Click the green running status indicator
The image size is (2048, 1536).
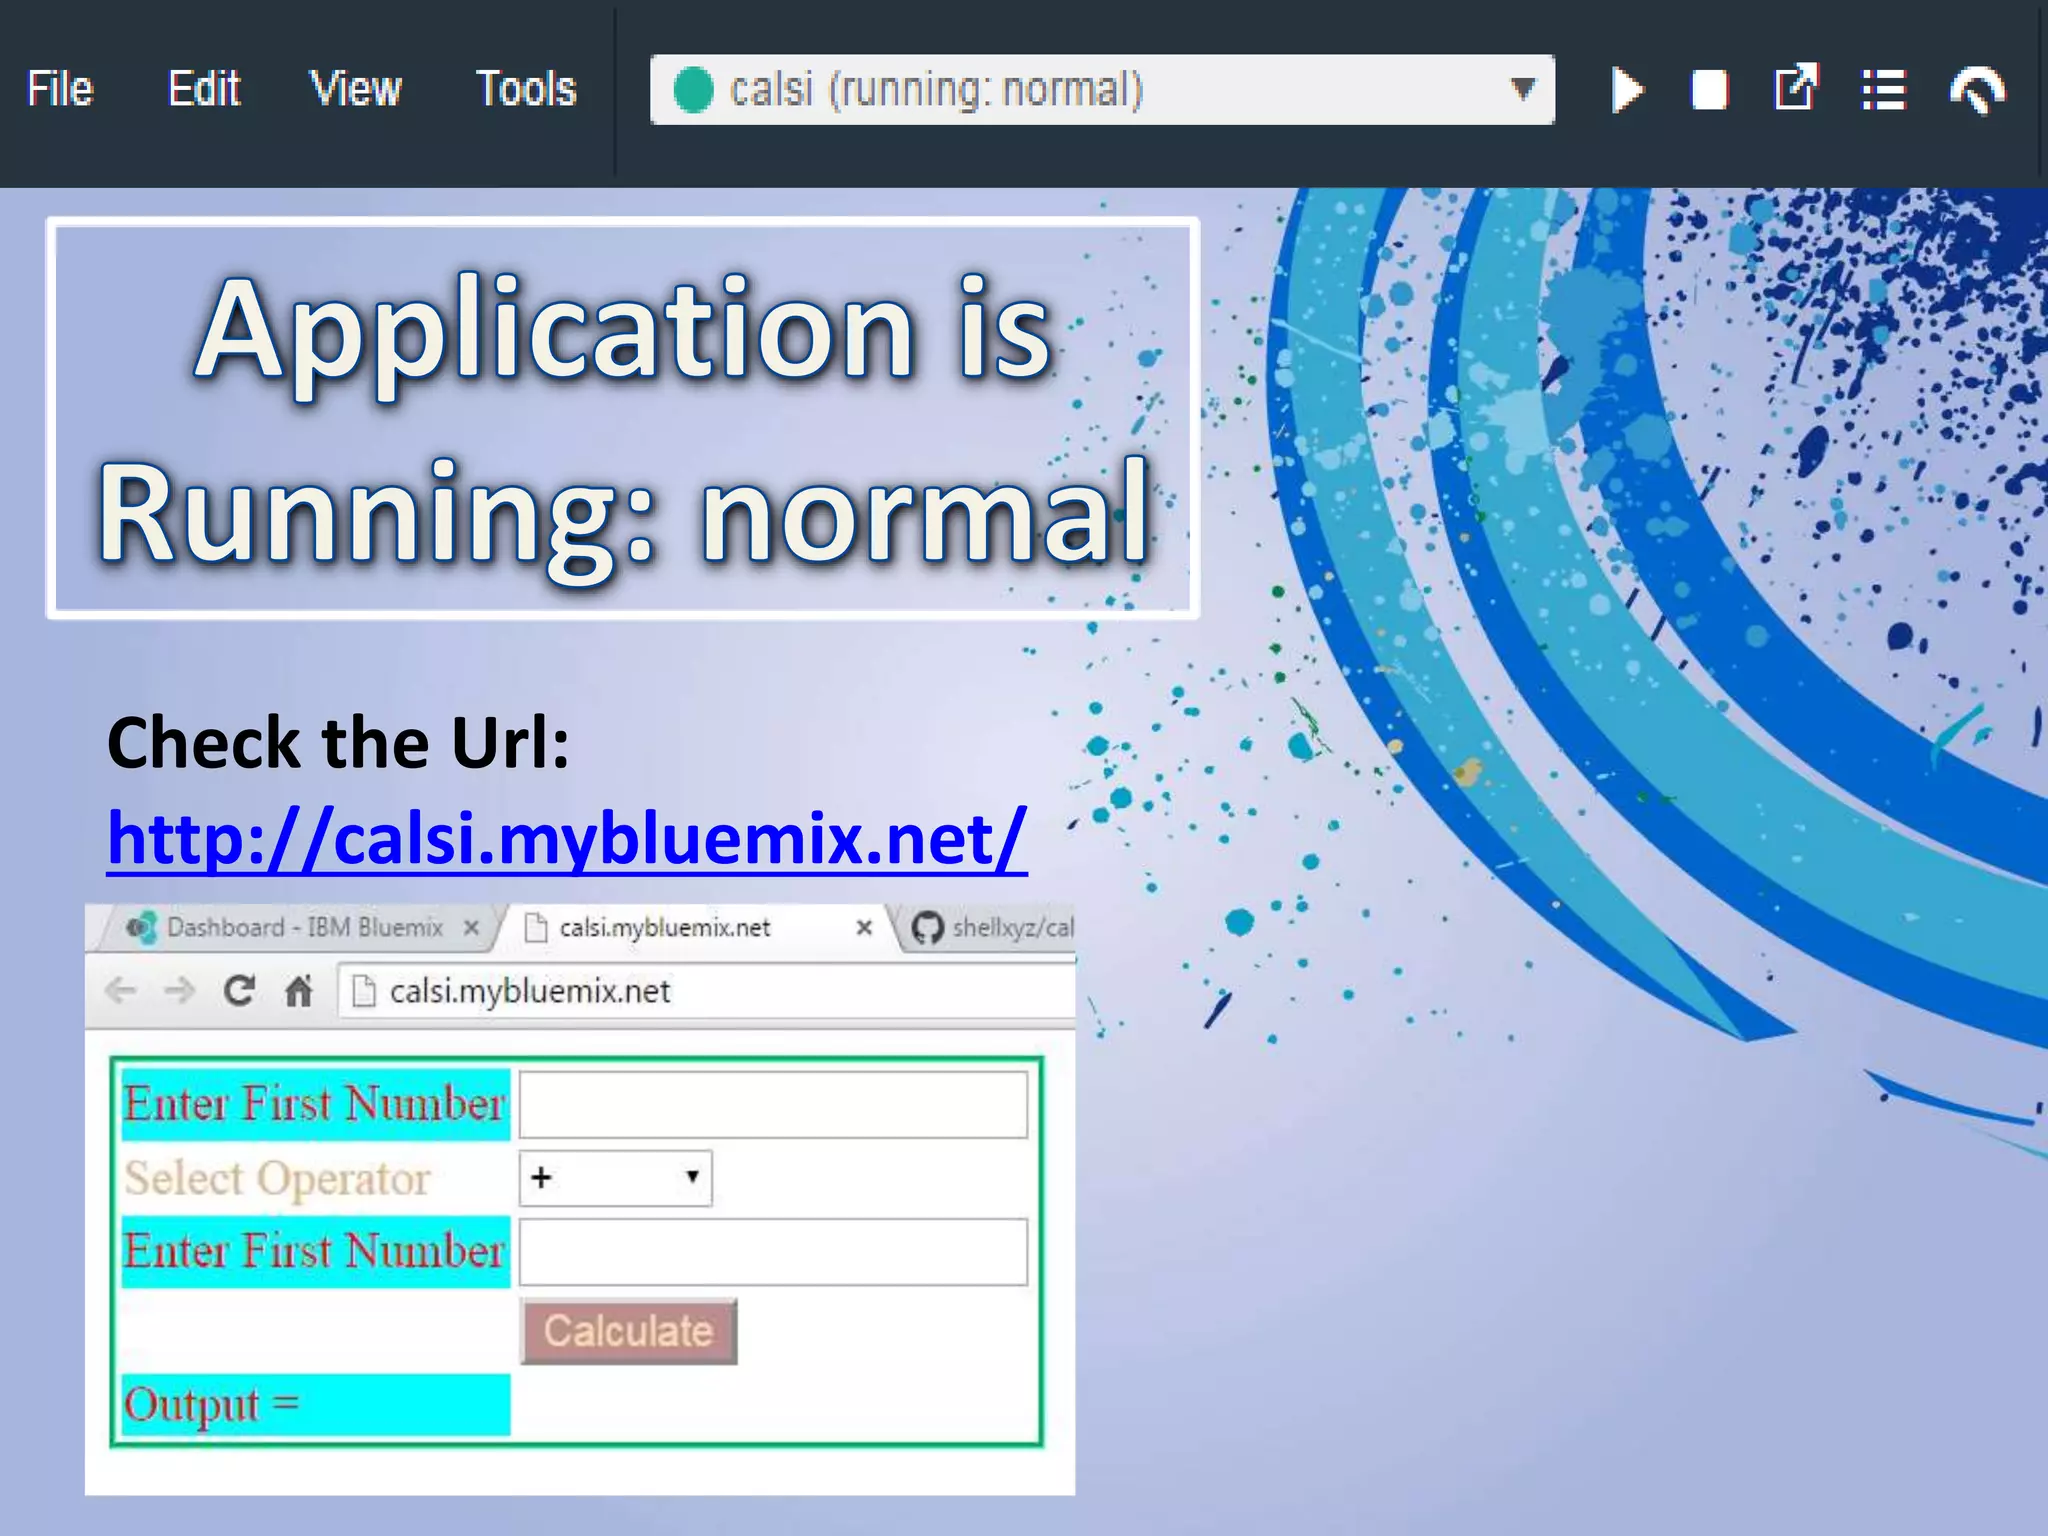pyautogui.click(x=693, y=90)
